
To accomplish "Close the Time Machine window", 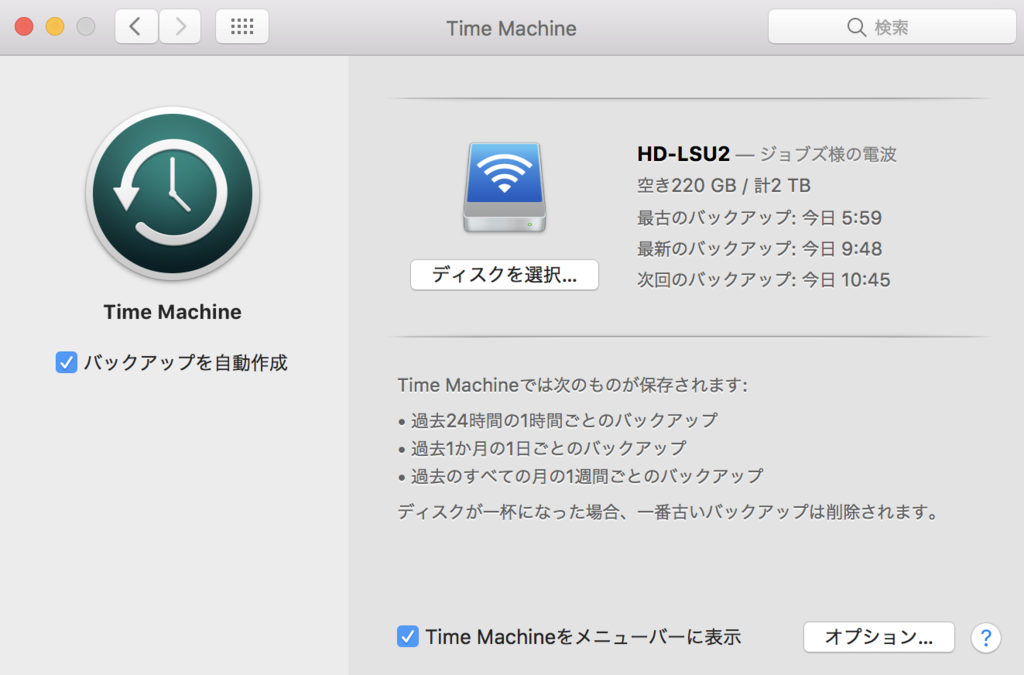I will point(24,27).
